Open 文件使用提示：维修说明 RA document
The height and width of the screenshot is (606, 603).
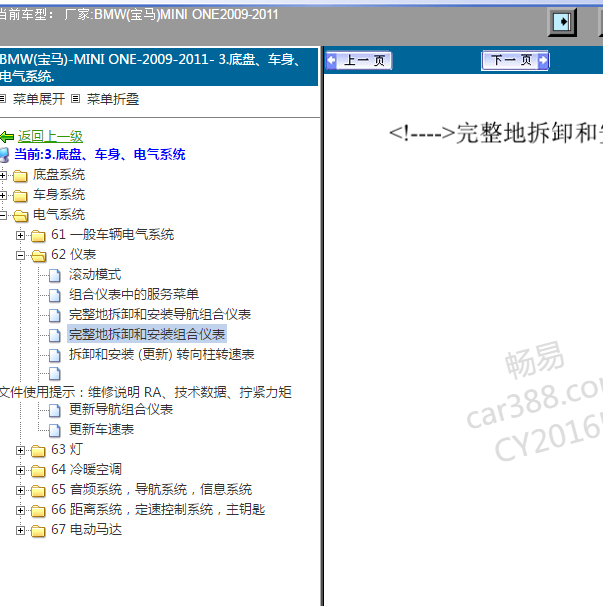pos(145,392)
